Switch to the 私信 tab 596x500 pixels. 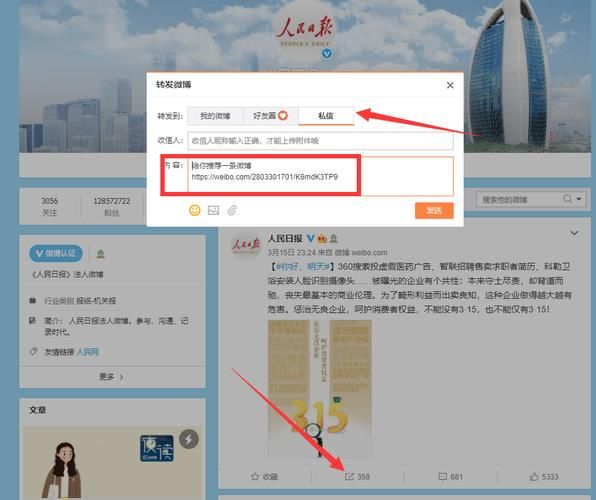(326, 116)
